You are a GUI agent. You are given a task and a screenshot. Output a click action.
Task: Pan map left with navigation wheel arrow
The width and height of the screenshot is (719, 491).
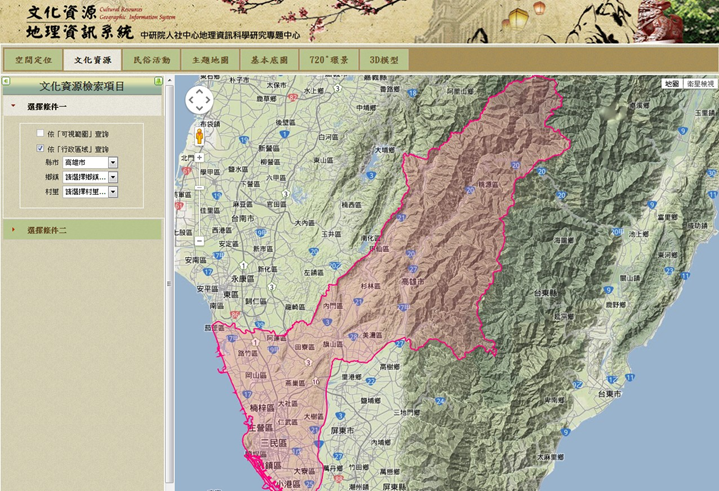189,101
